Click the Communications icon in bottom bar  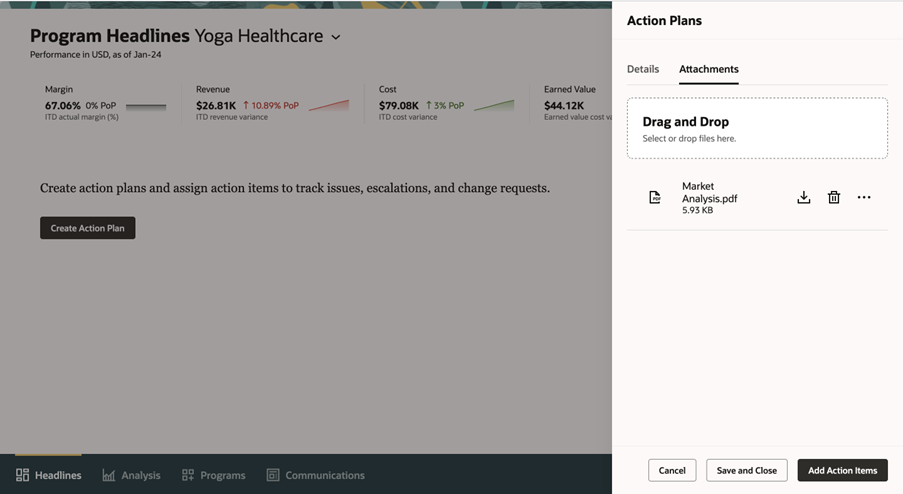[x=273, y=475]
